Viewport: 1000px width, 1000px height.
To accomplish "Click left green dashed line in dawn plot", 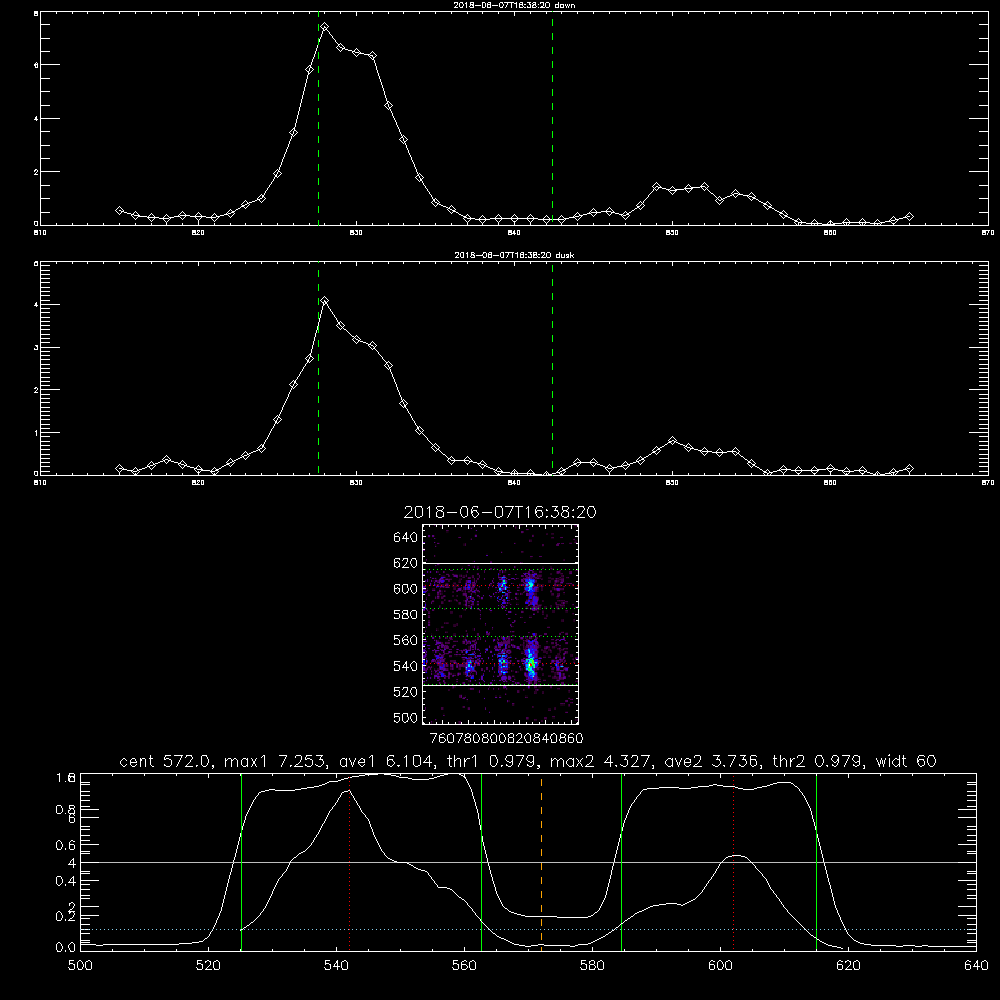I will [318, 119].
